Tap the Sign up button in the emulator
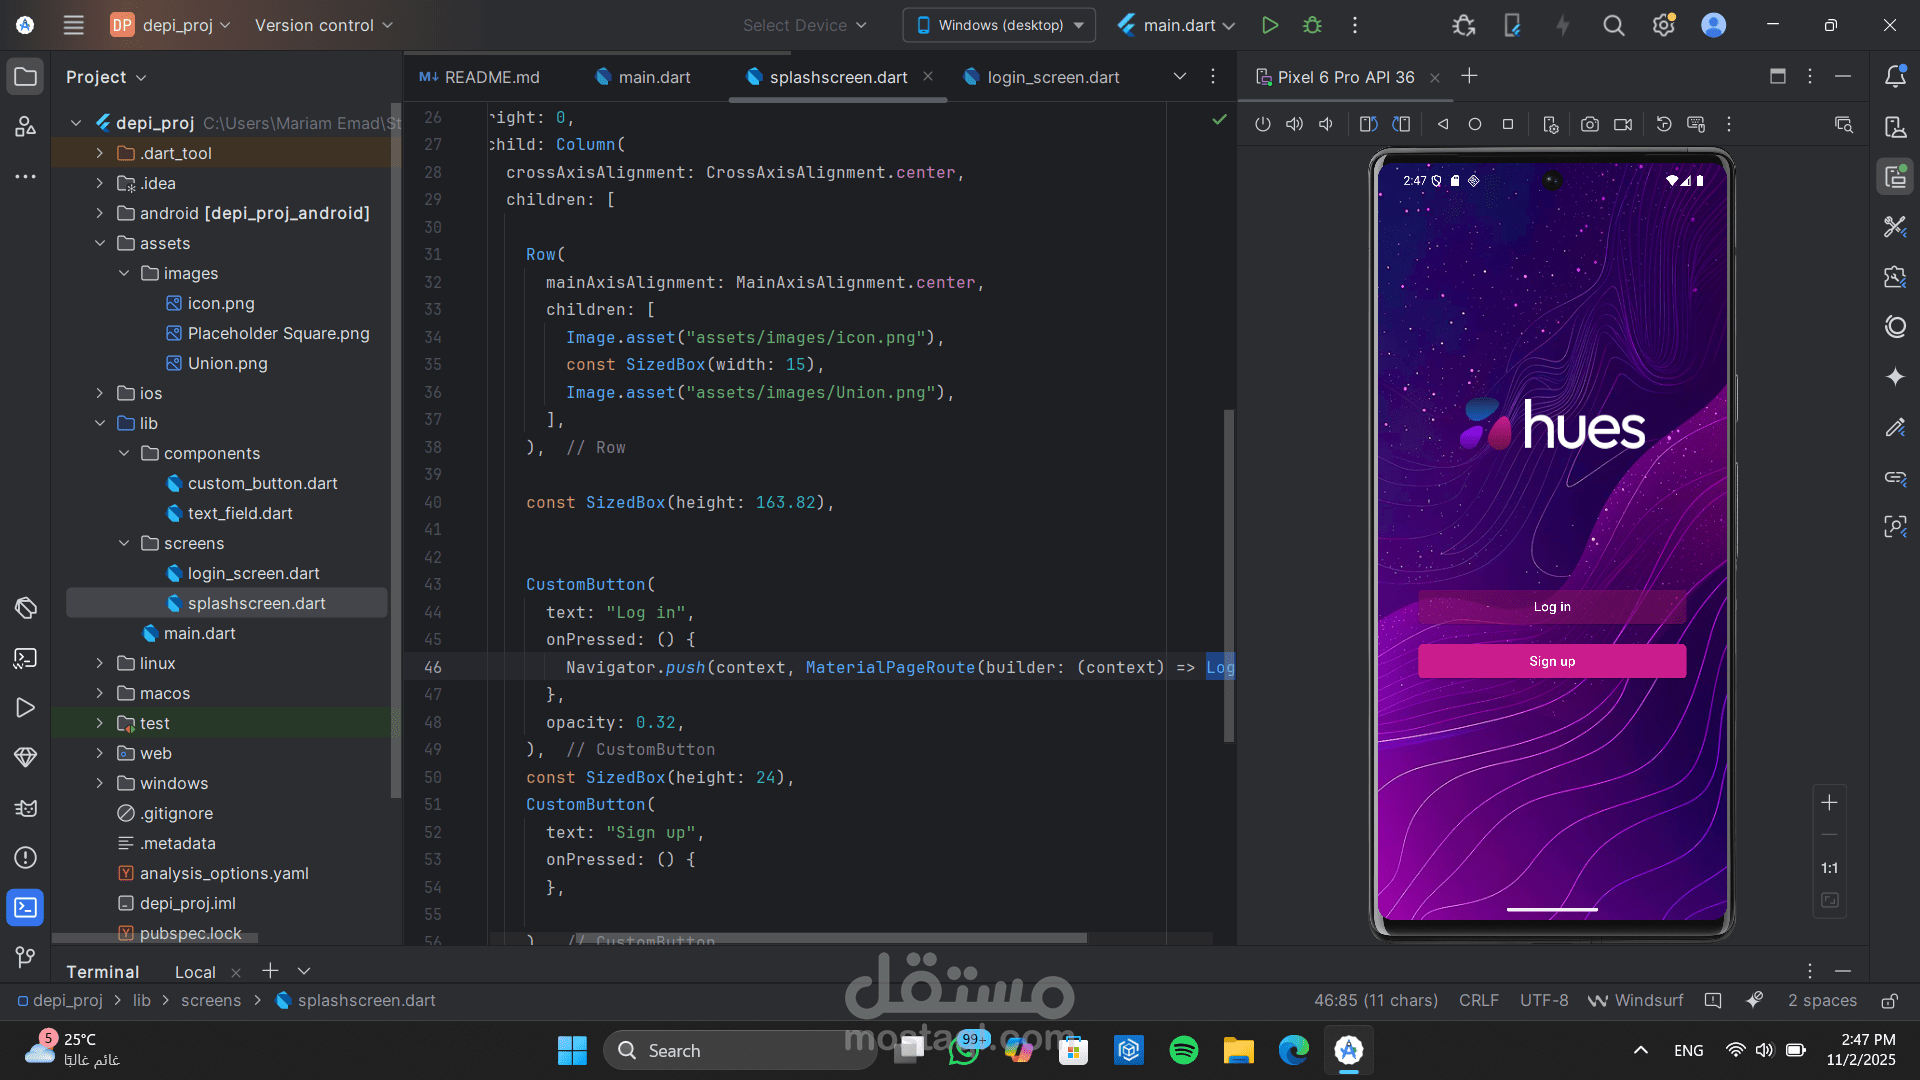The image size is (1920, 1080). click(x=1552, y=661)
